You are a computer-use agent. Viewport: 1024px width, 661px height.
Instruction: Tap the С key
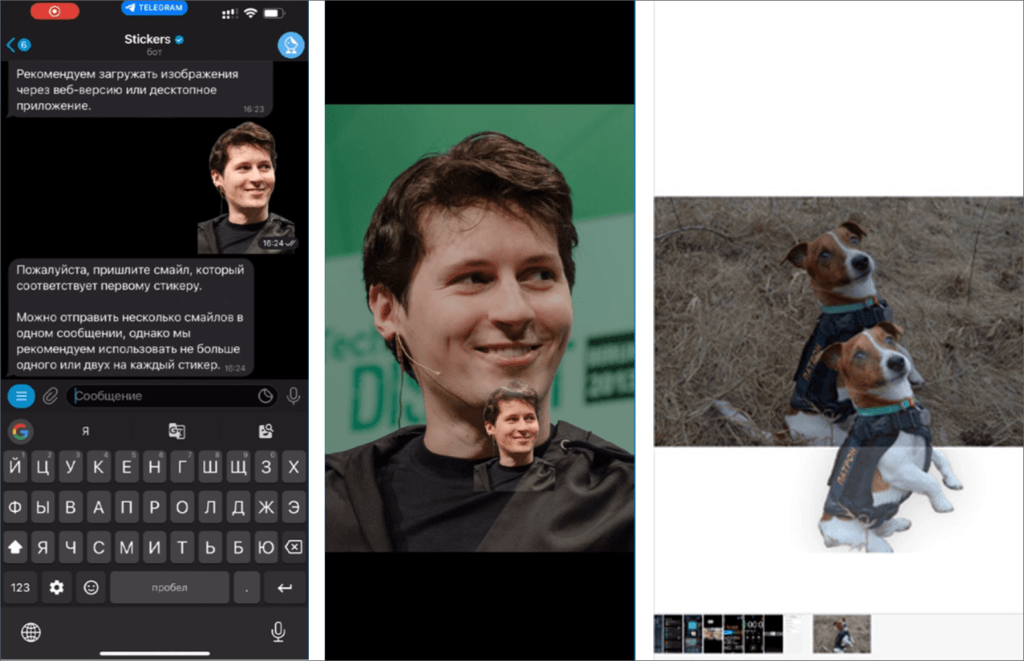[x=99, y=547]
